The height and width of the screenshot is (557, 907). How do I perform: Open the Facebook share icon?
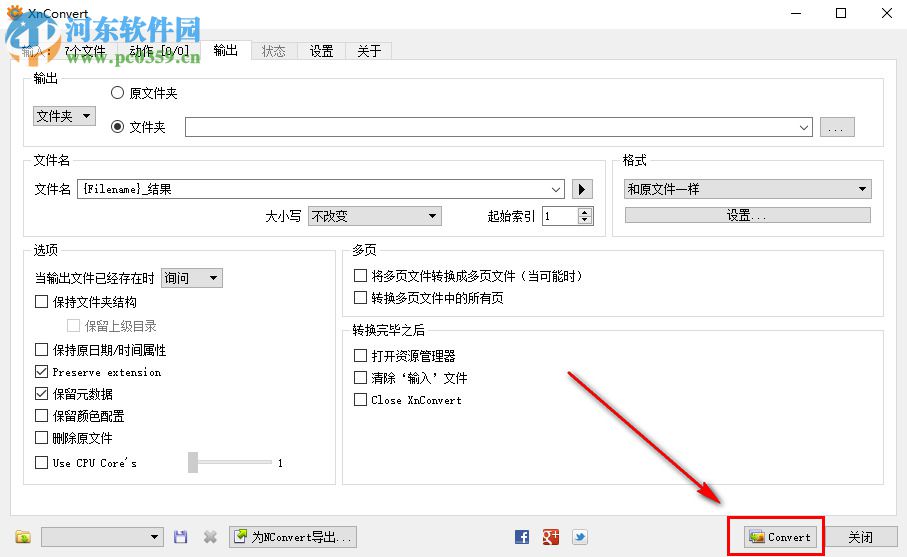pyautogui.click(x=522, y=537)
